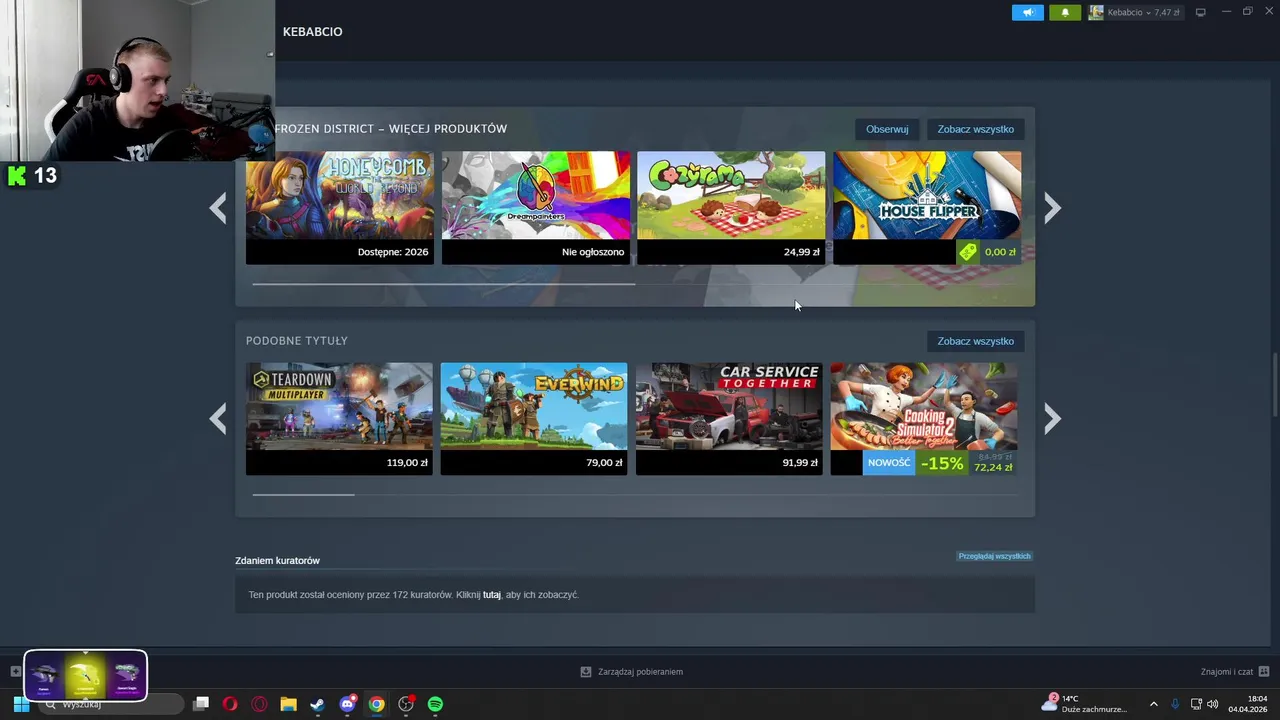Open the Car Service Together game card

tap(729, 418)
